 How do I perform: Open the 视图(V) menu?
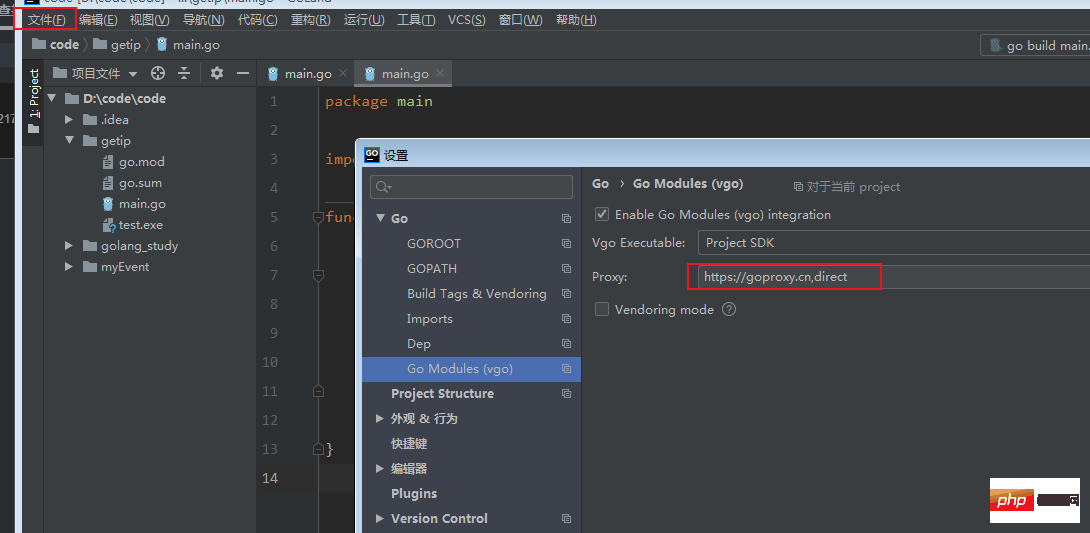[149, 19]
